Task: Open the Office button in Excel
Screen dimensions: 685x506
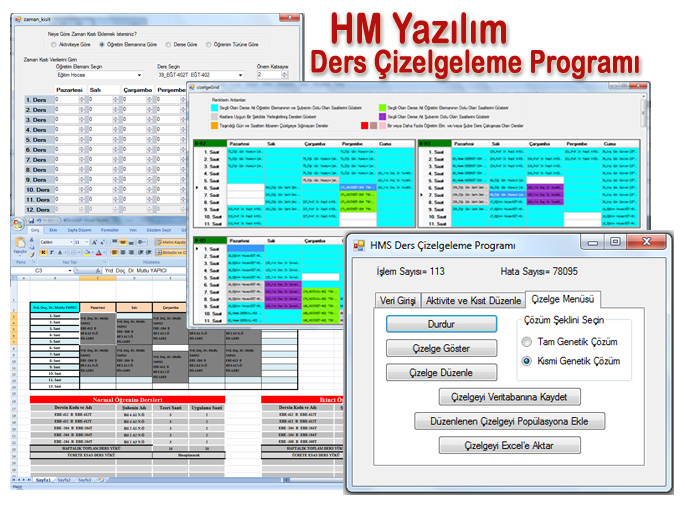Action: (x=18, y=224)
